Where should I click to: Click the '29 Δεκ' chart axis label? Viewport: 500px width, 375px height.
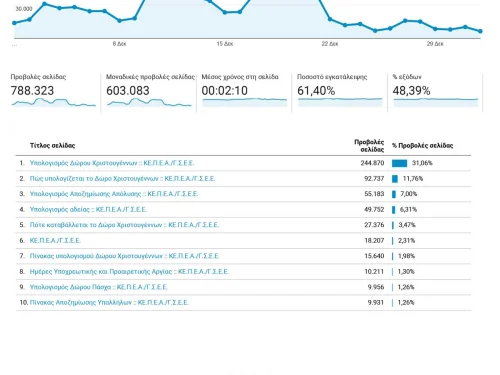pyautogui.click(x=435, y=44)
